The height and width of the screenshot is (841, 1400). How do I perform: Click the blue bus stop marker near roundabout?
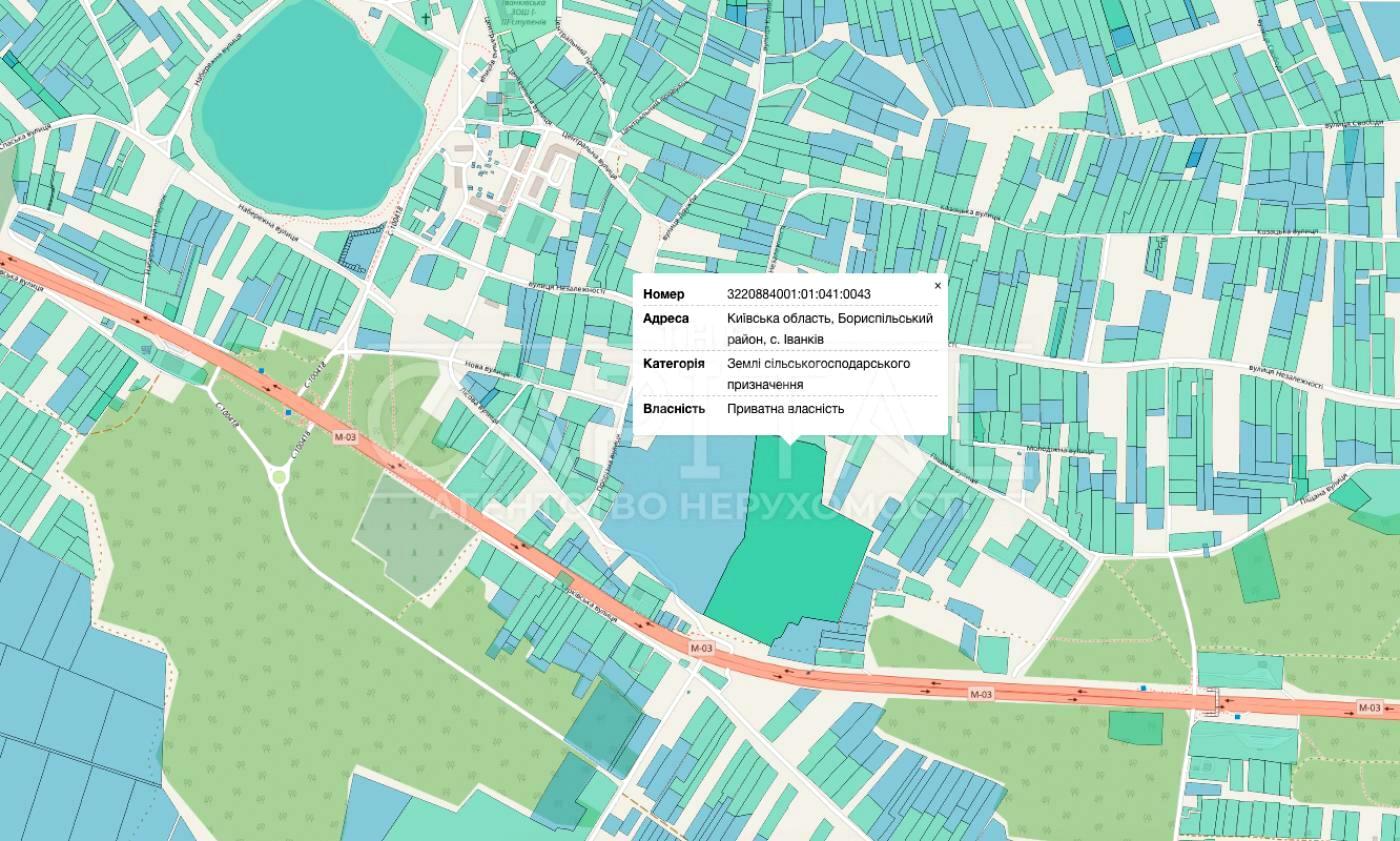click(289, 412)
